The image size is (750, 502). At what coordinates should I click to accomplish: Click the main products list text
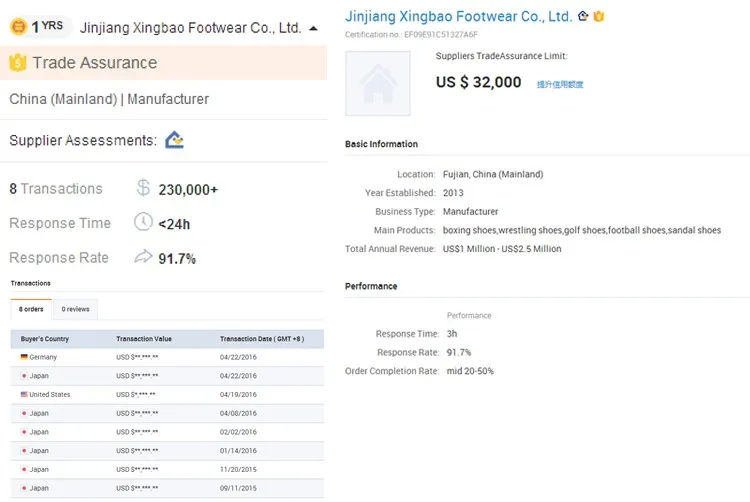click(582, 230)
